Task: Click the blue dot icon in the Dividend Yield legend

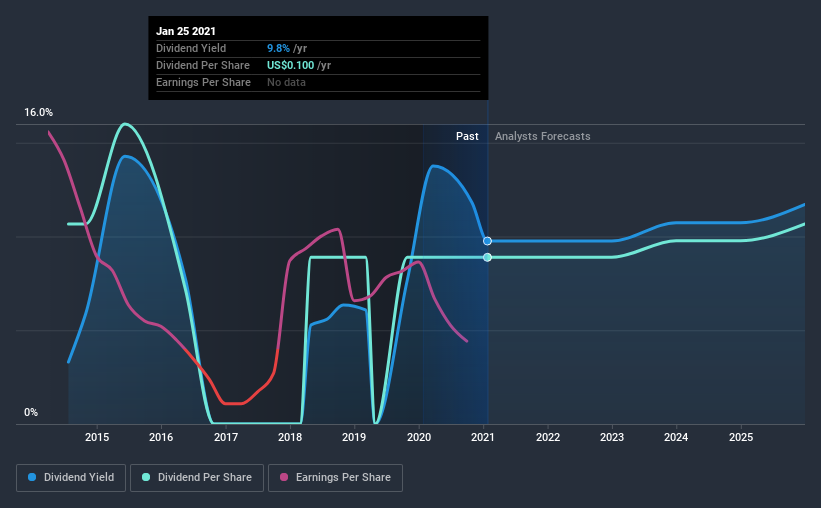Action: pyautogui.click(x=32, y=477)
